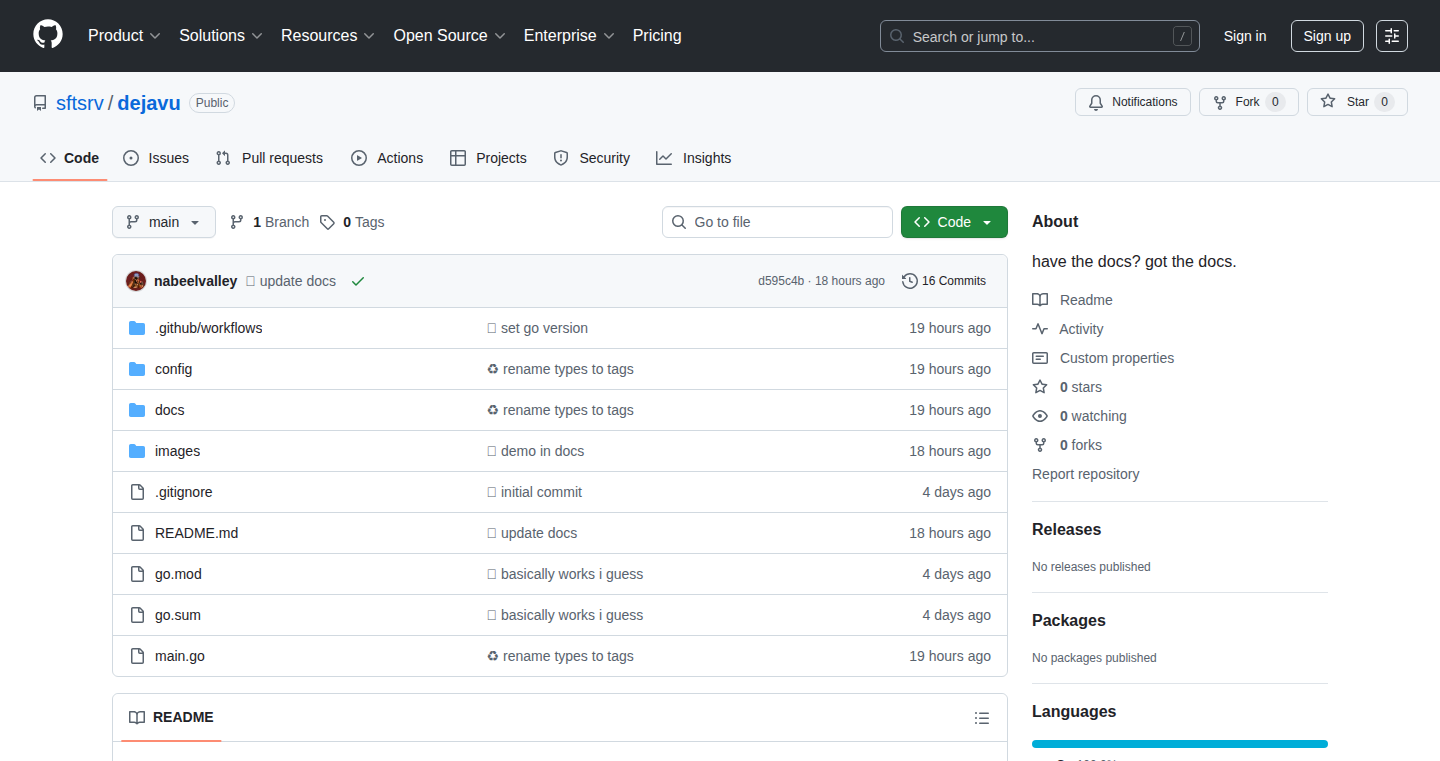Click the file icon for README.md
This screenshot has height=761, width=1440.
pyautogui.click(x=137, y=533)
